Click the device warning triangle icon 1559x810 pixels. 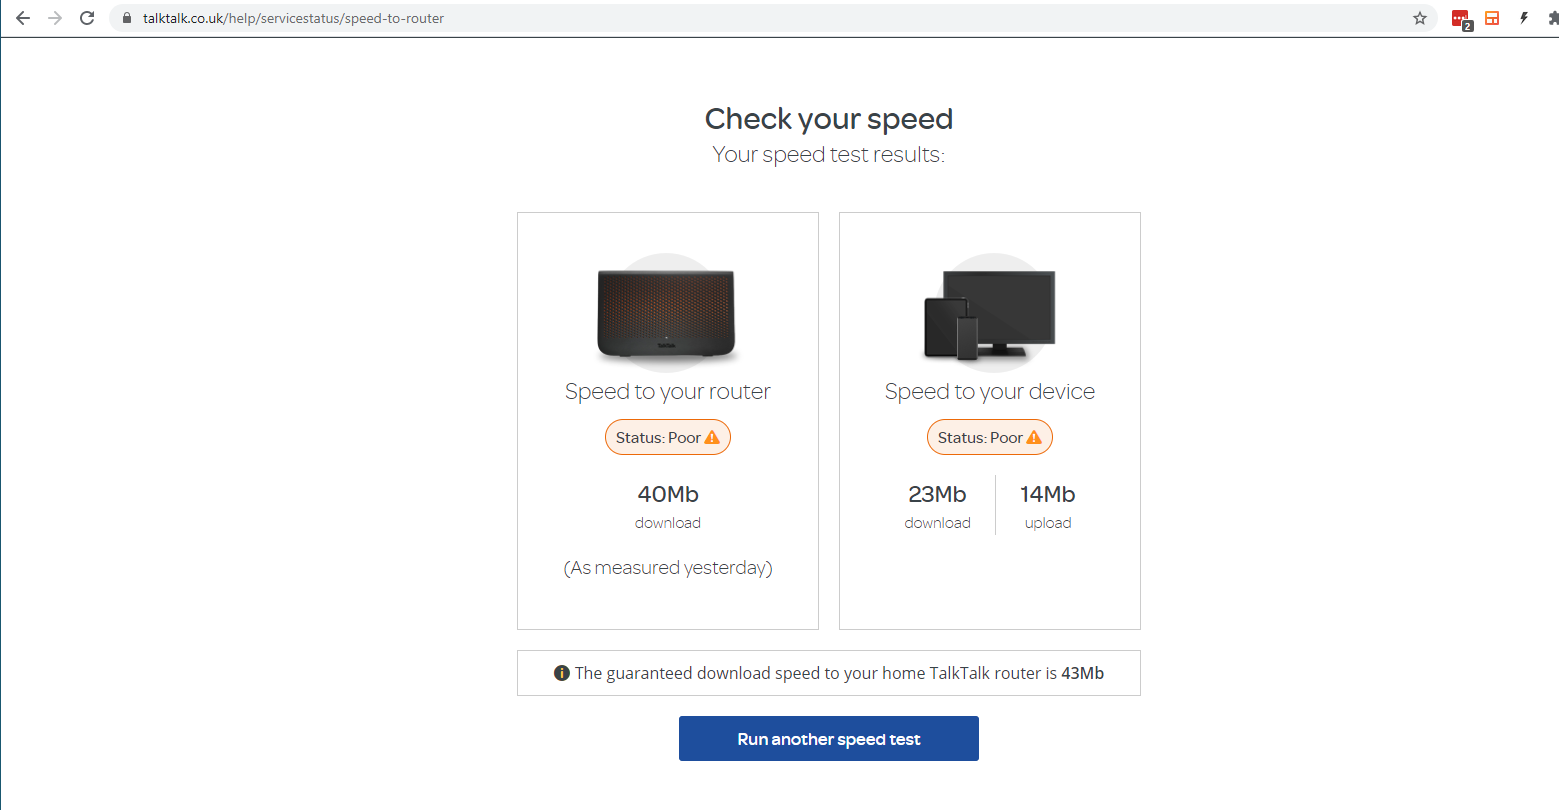[x=1033, y=436]
